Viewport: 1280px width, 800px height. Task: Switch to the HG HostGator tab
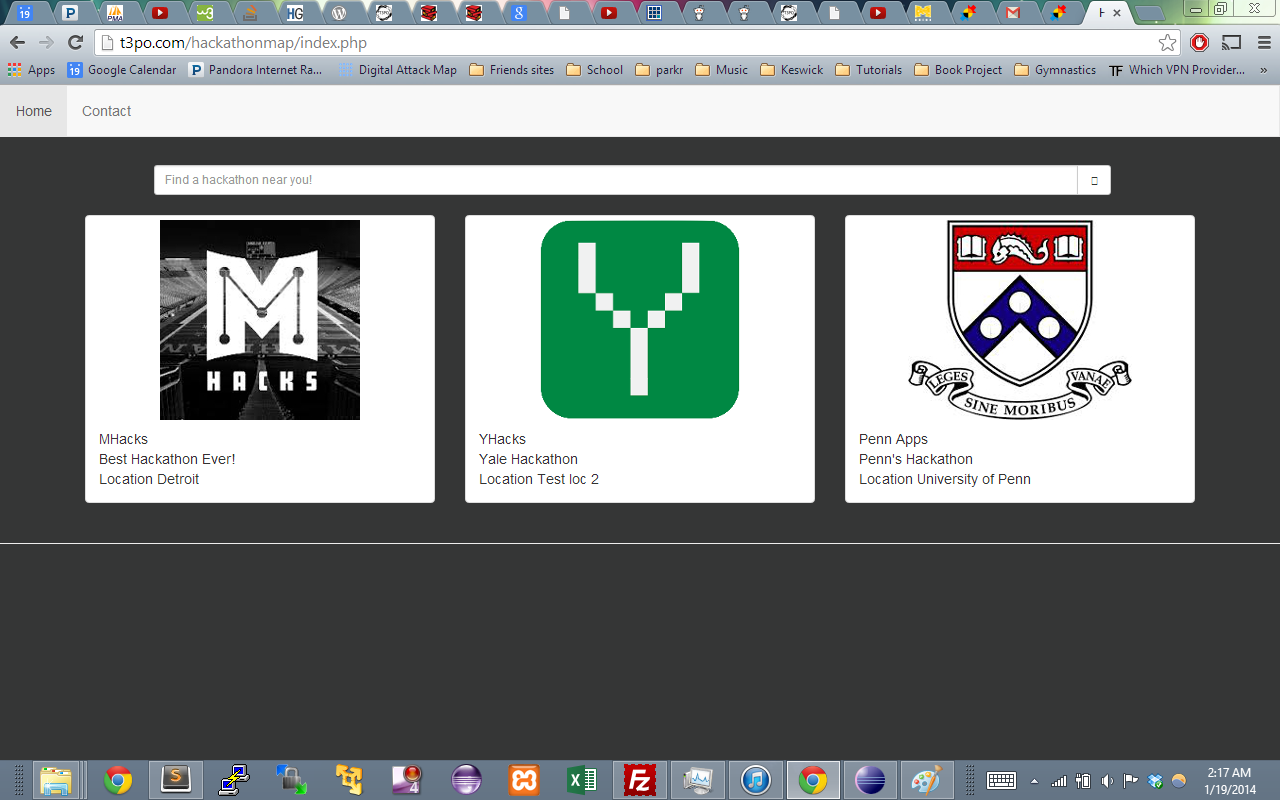(x=294, y=13)
